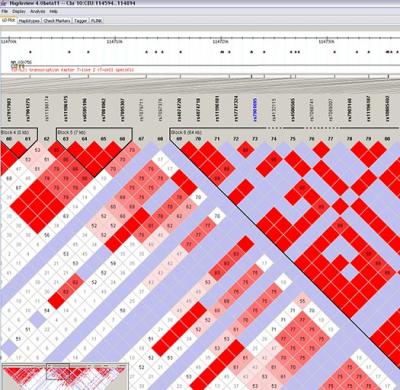
Task: Click marker number 76
Action: tap(312, 139)
